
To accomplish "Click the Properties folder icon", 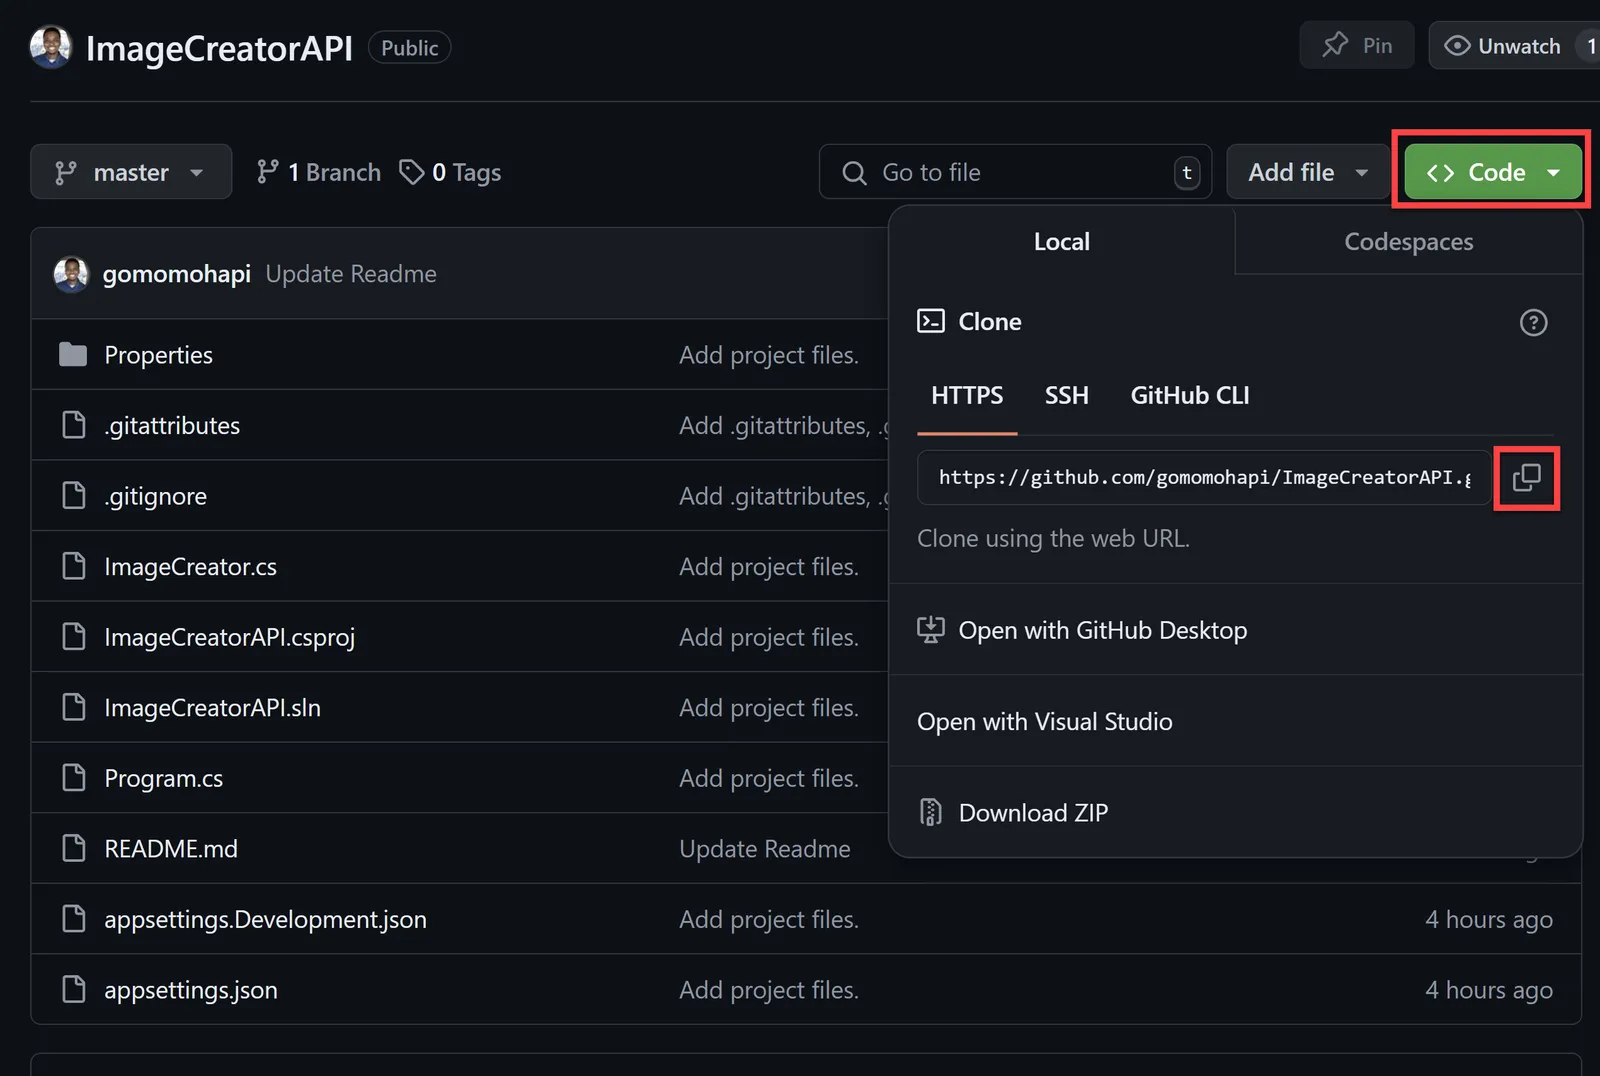I will (x=73, y=354).
